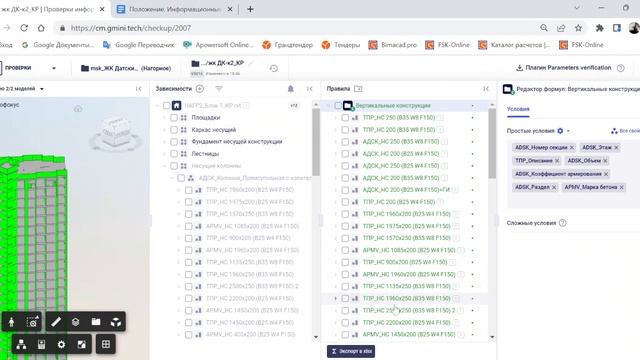Open the filter icon in the Зависимости panel
The width and height of the screenshot is (640, 360).
[x=219, y=89]
